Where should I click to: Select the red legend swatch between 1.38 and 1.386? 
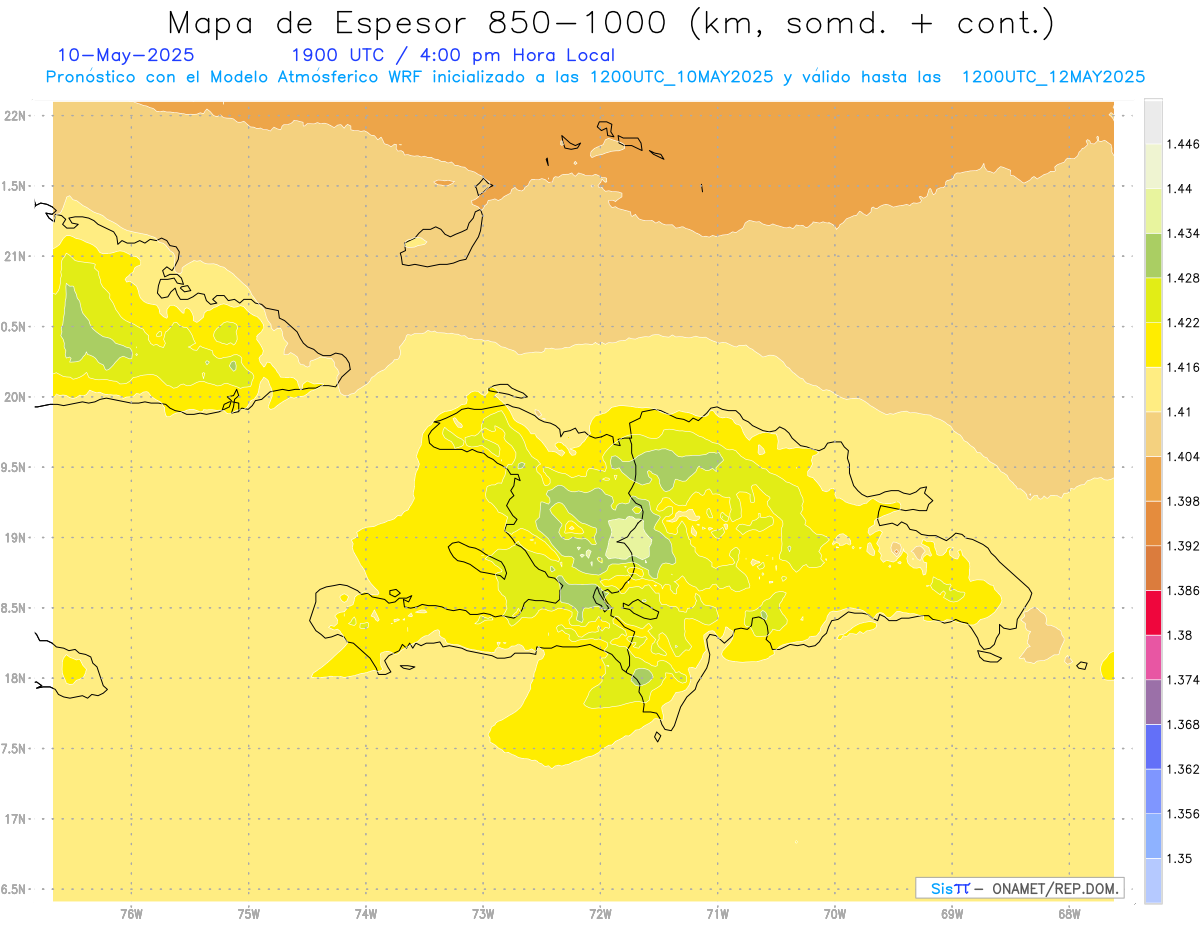(1153, 612)
